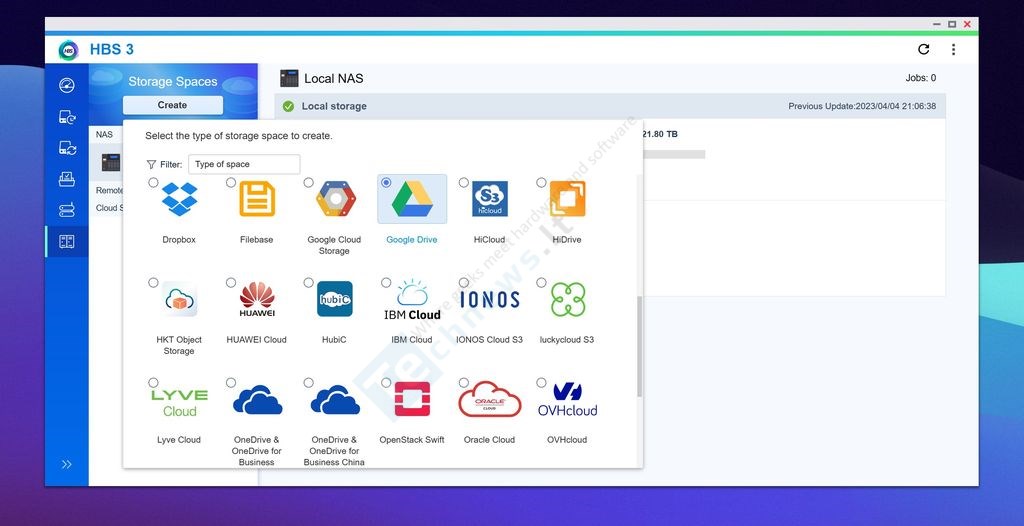1024x526 pixels.
Task: Click the Local storage usage bar
Action: point(674,154)
